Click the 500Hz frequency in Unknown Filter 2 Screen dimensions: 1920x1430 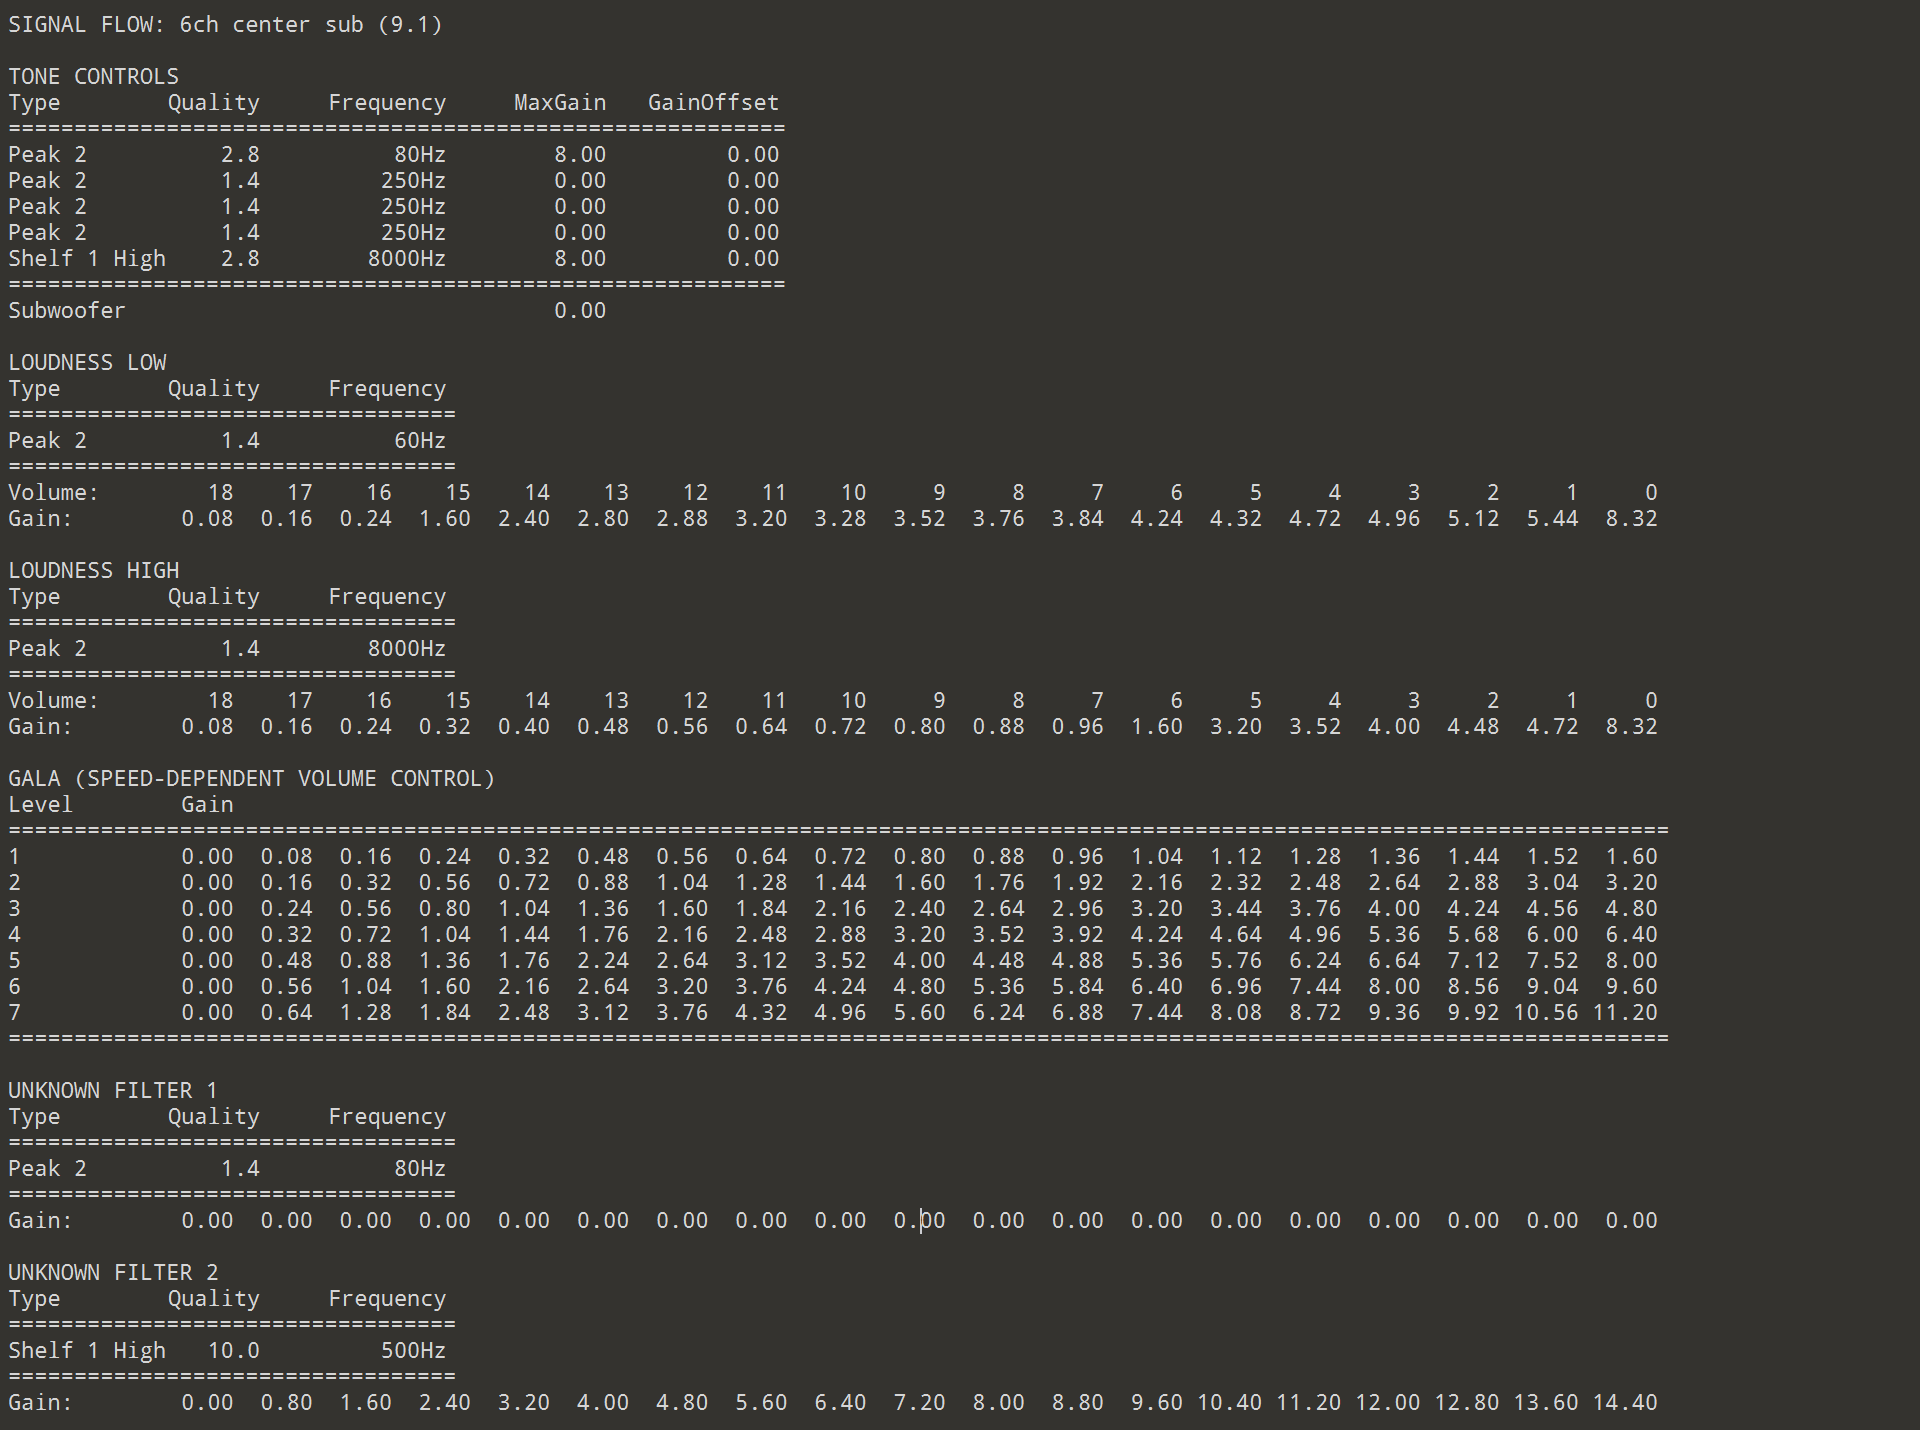pyautogui.click(x=413, y=1350)
